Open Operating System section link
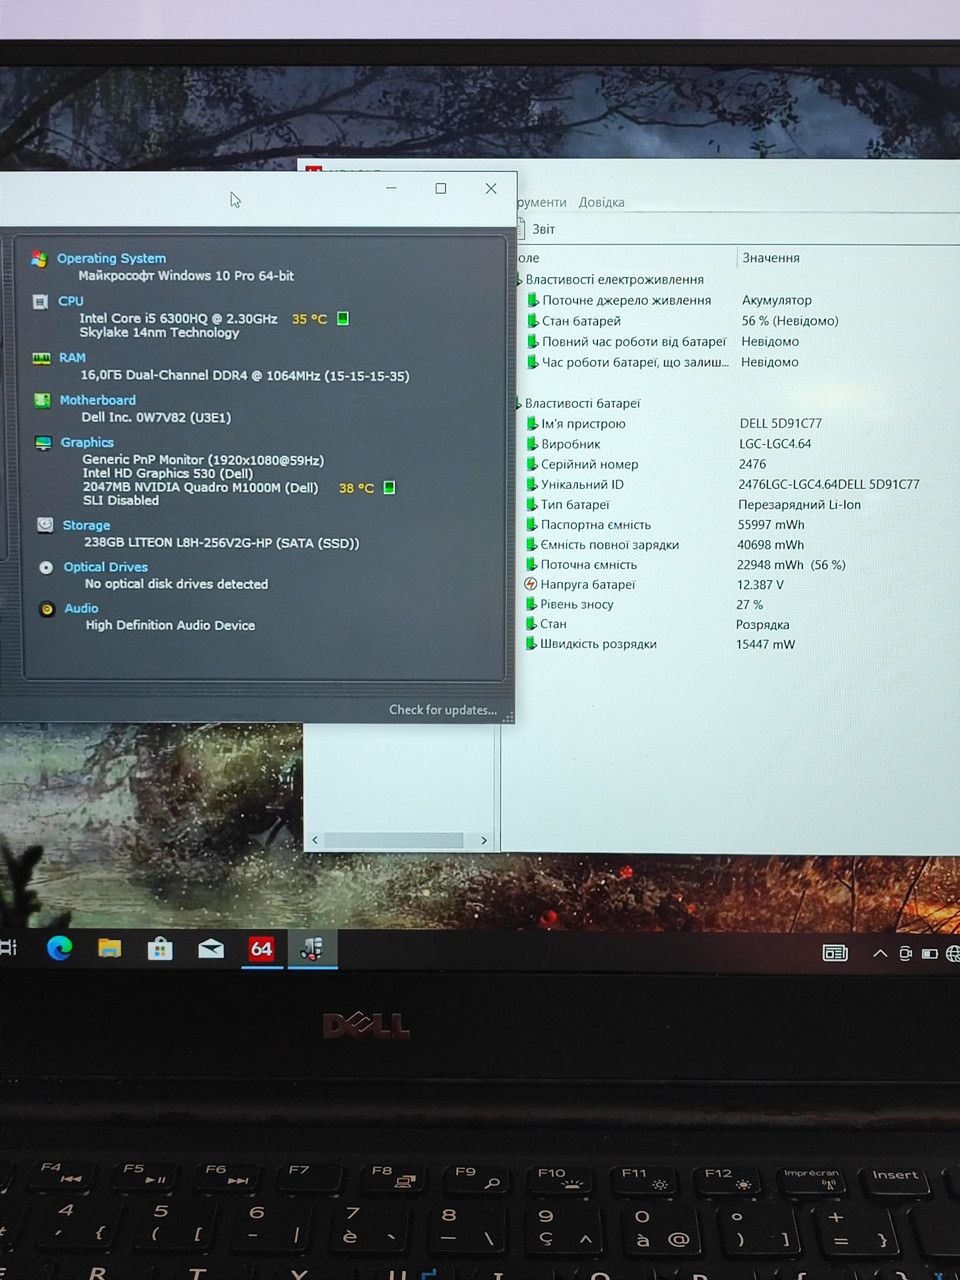 tap(111, 258)
